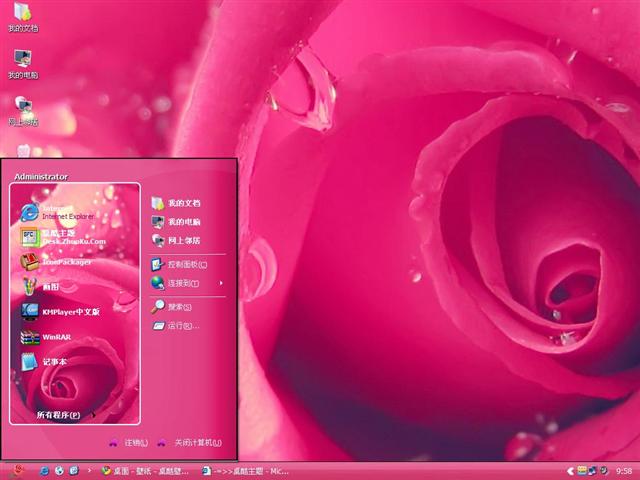Open 运行(R)... run dialog
This screenshot has width=640, height=480.
point(176,326)
